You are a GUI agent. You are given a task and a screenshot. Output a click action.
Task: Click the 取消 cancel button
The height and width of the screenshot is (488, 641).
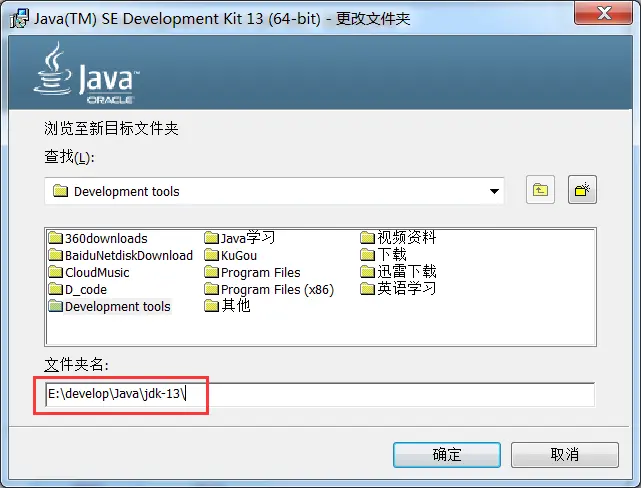coord(565,454)
